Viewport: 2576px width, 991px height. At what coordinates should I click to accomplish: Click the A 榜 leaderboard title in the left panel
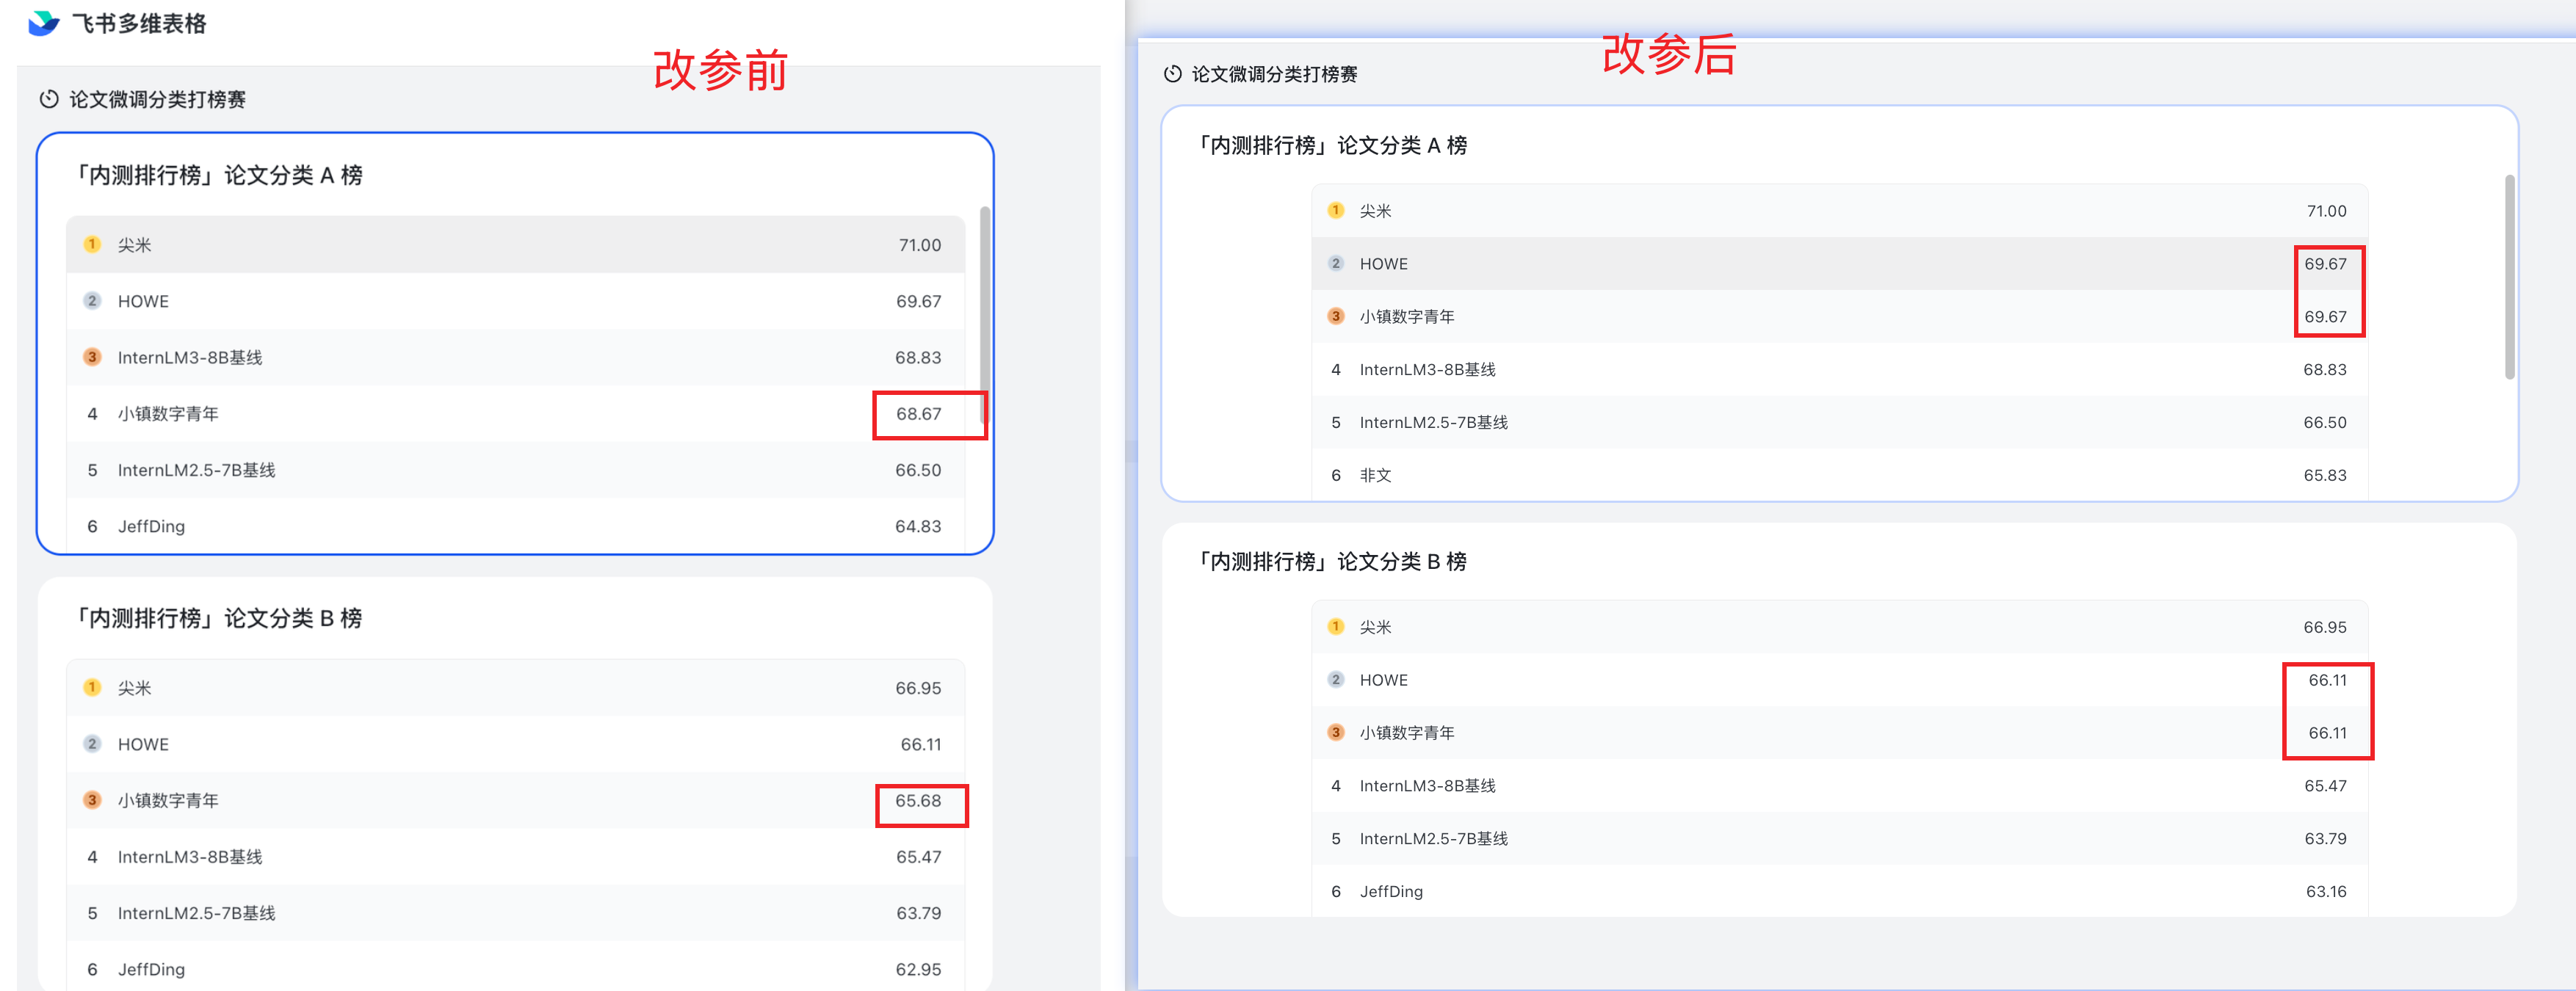219,175
